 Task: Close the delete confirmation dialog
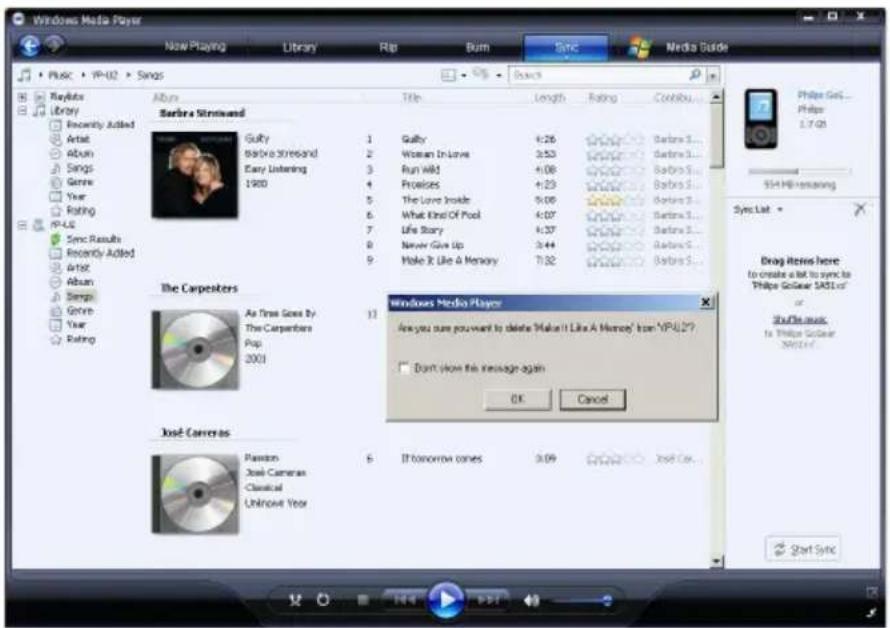[x=706, y=303]
